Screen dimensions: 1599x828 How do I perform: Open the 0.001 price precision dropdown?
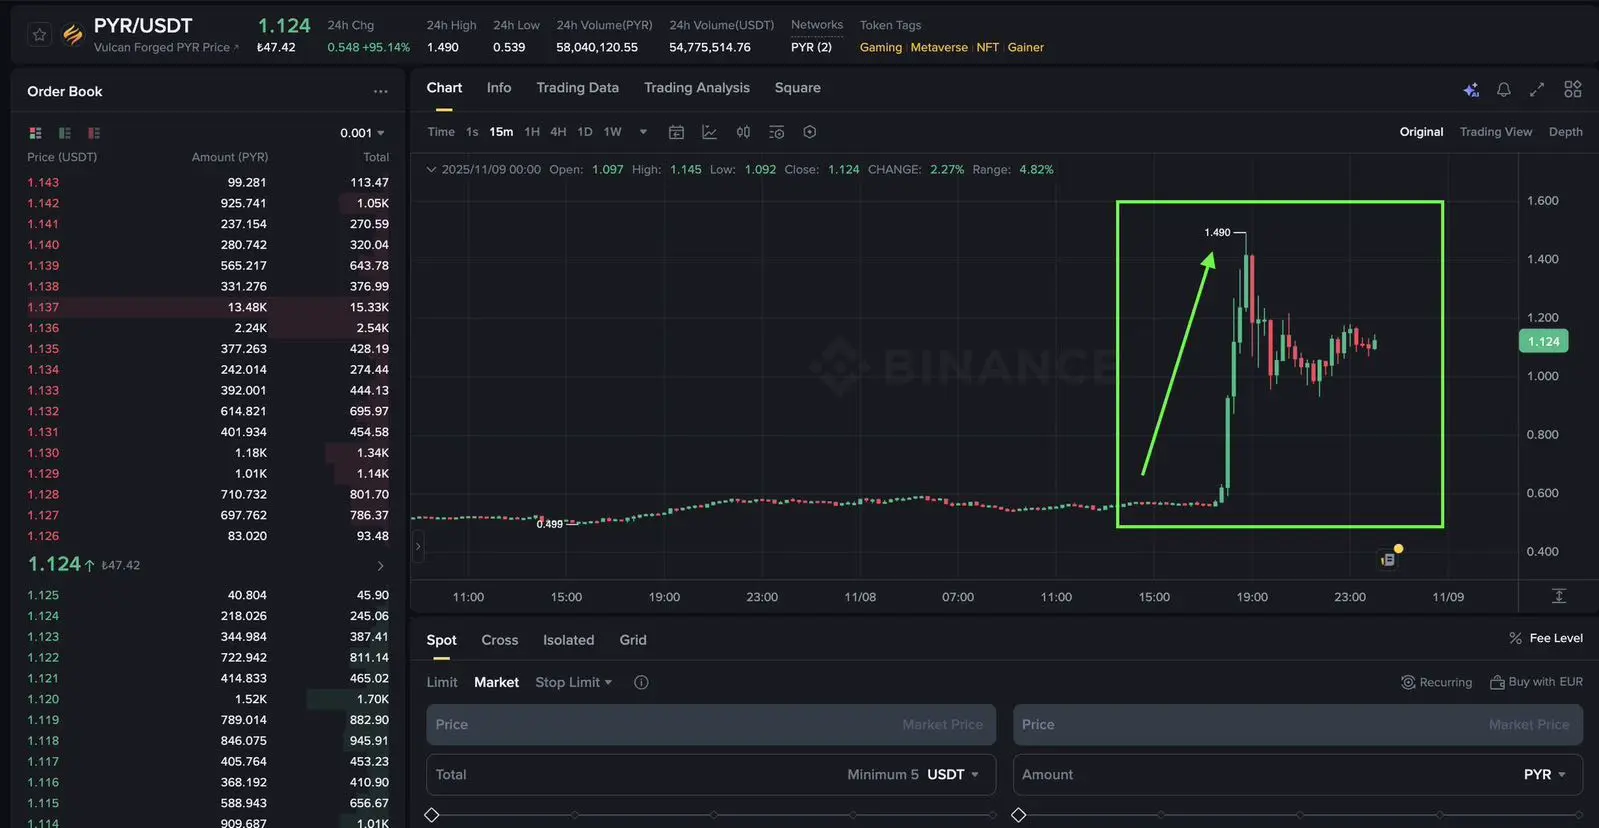pos(362,133)
